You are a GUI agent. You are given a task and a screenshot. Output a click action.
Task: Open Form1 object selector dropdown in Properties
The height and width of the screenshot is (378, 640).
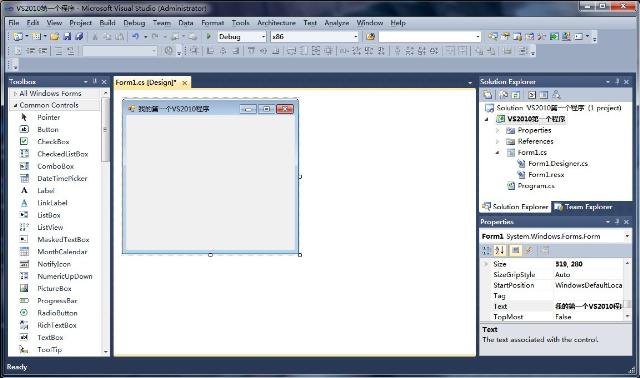click(627, 236)
